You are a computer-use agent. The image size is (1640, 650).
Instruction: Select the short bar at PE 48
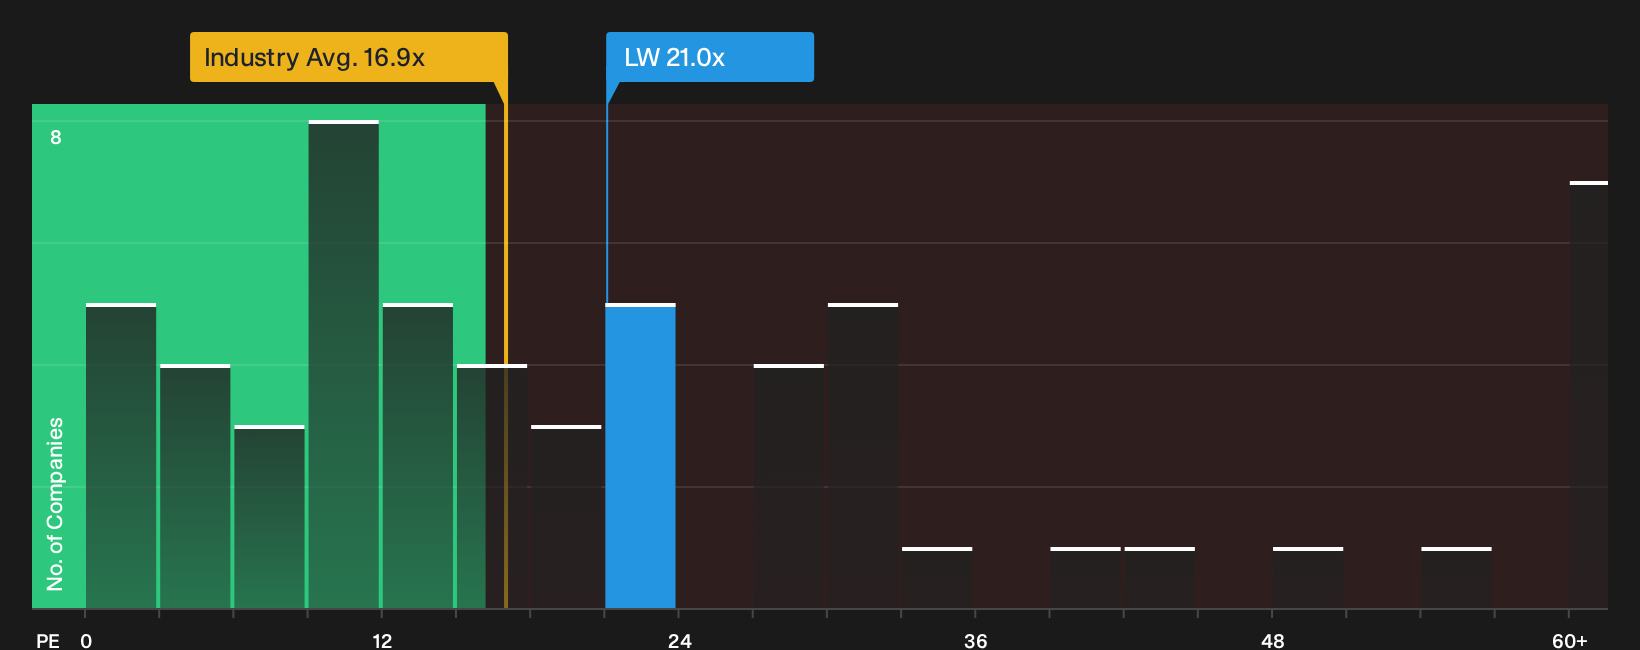point(1308,578)
